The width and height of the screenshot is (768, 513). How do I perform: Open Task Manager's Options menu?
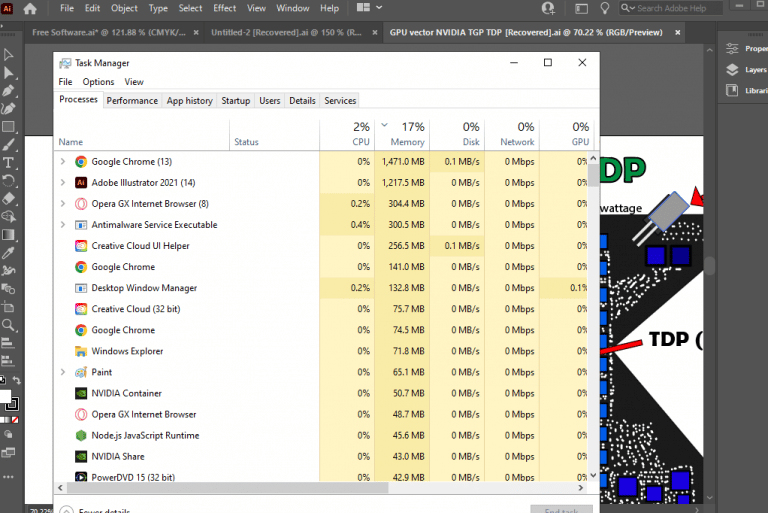(x=98, y=82)
